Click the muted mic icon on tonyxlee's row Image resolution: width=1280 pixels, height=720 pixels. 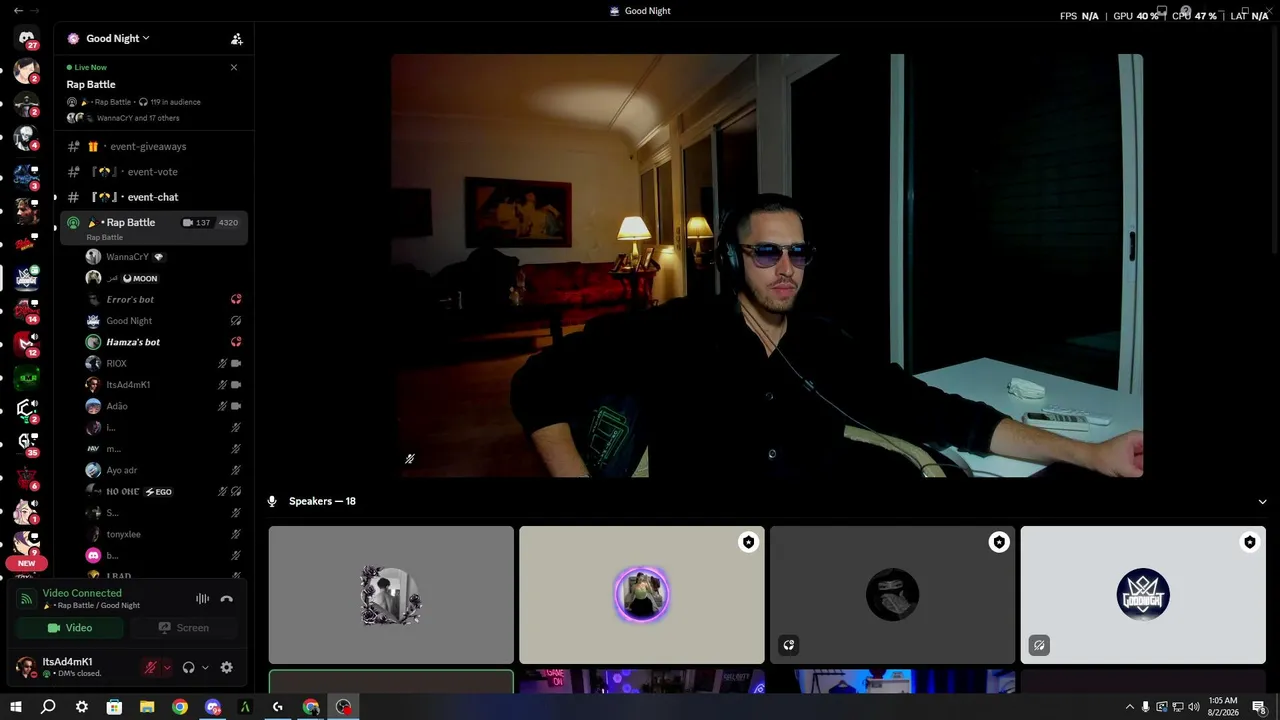tap(236, 534)
